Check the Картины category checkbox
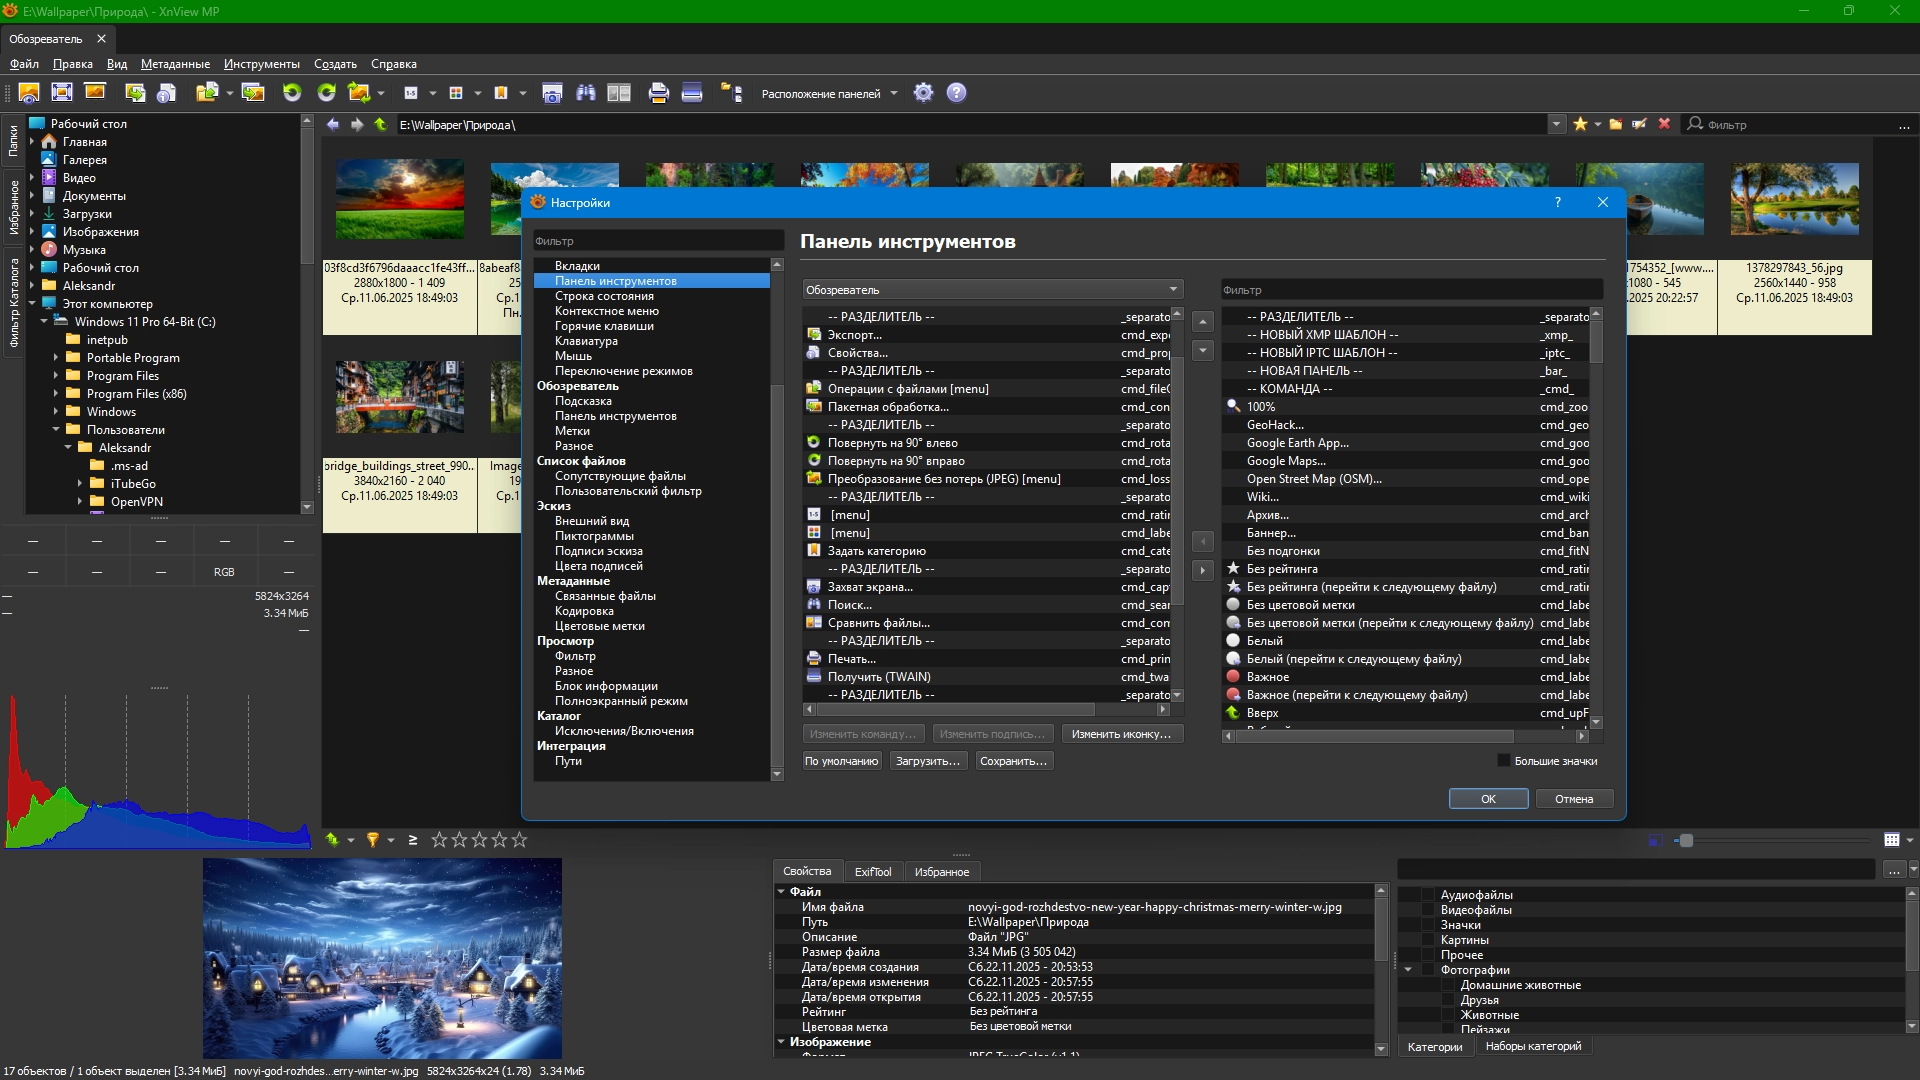The width and height of the screenshot is (1920, 1080). (1427, 940)
